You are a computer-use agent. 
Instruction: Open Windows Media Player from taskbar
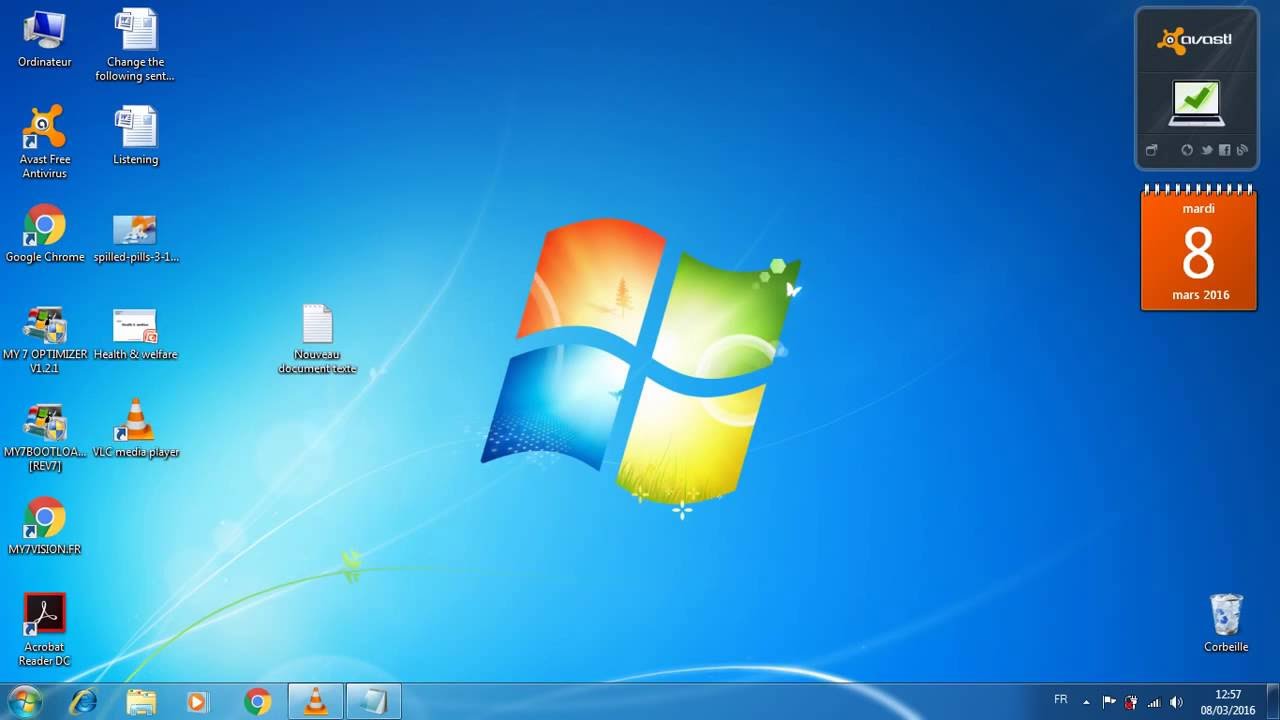198,702
